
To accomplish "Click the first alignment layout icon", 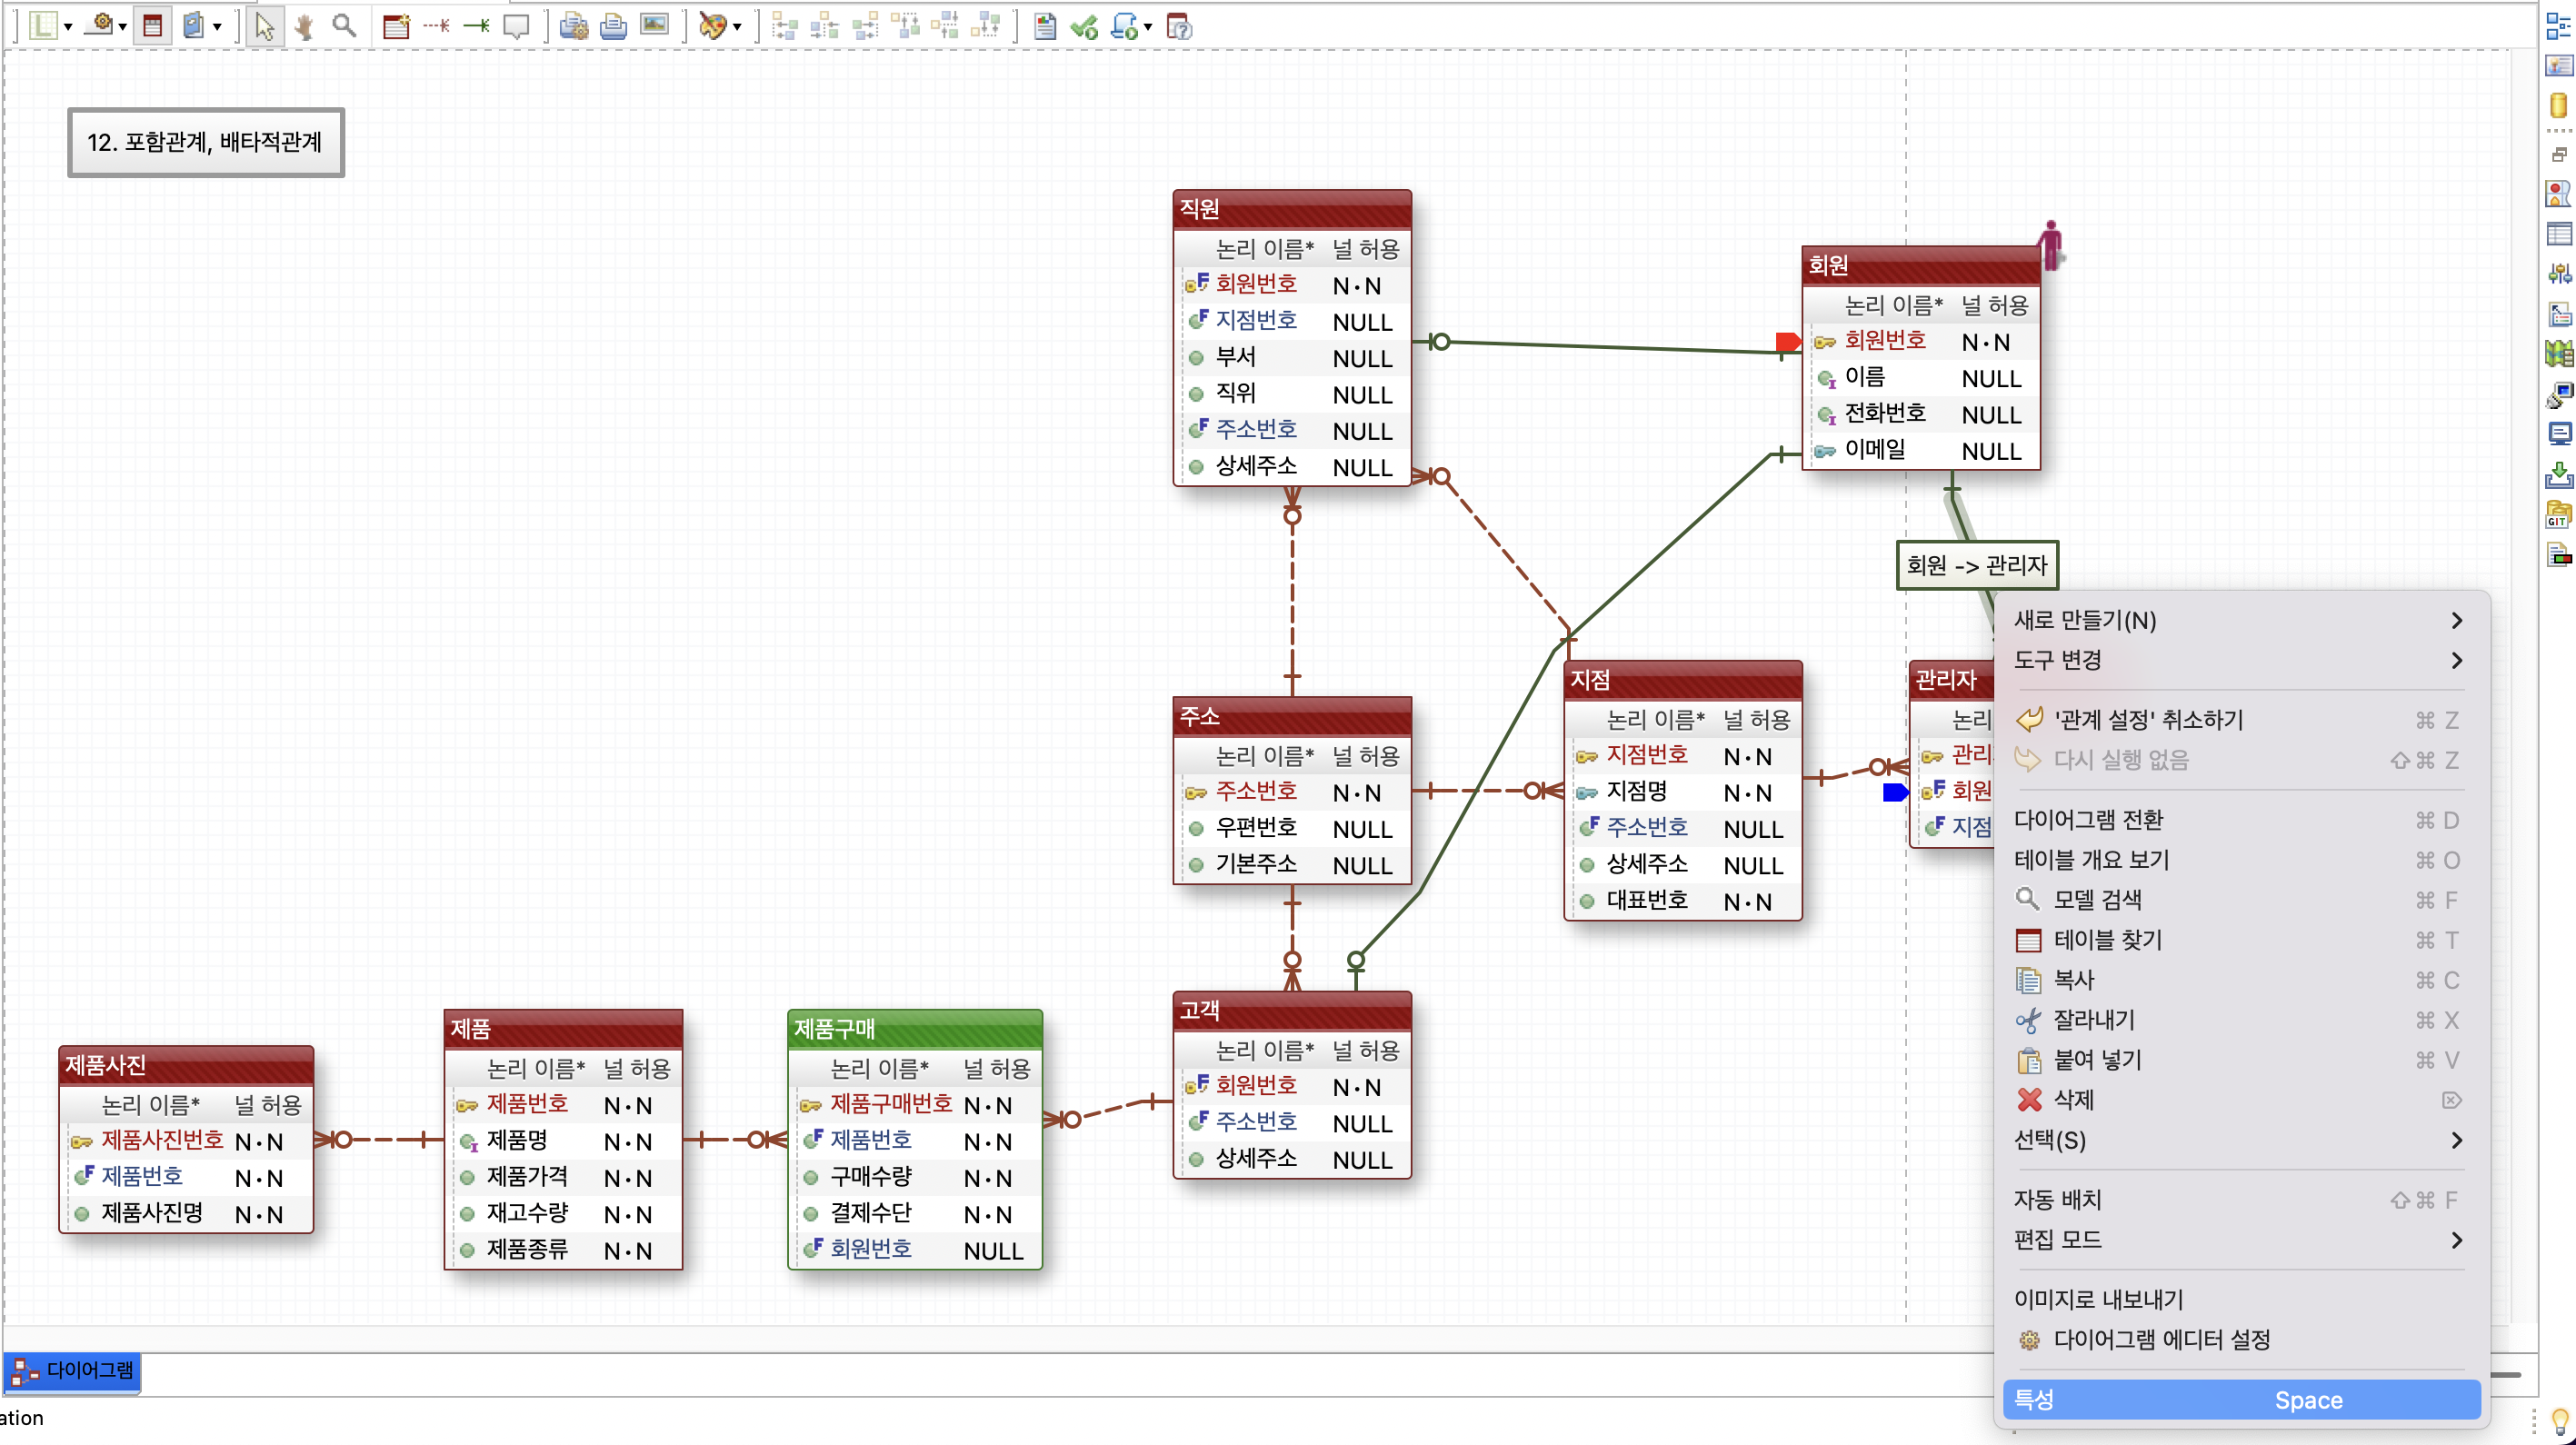I will [x=785, y=27].
